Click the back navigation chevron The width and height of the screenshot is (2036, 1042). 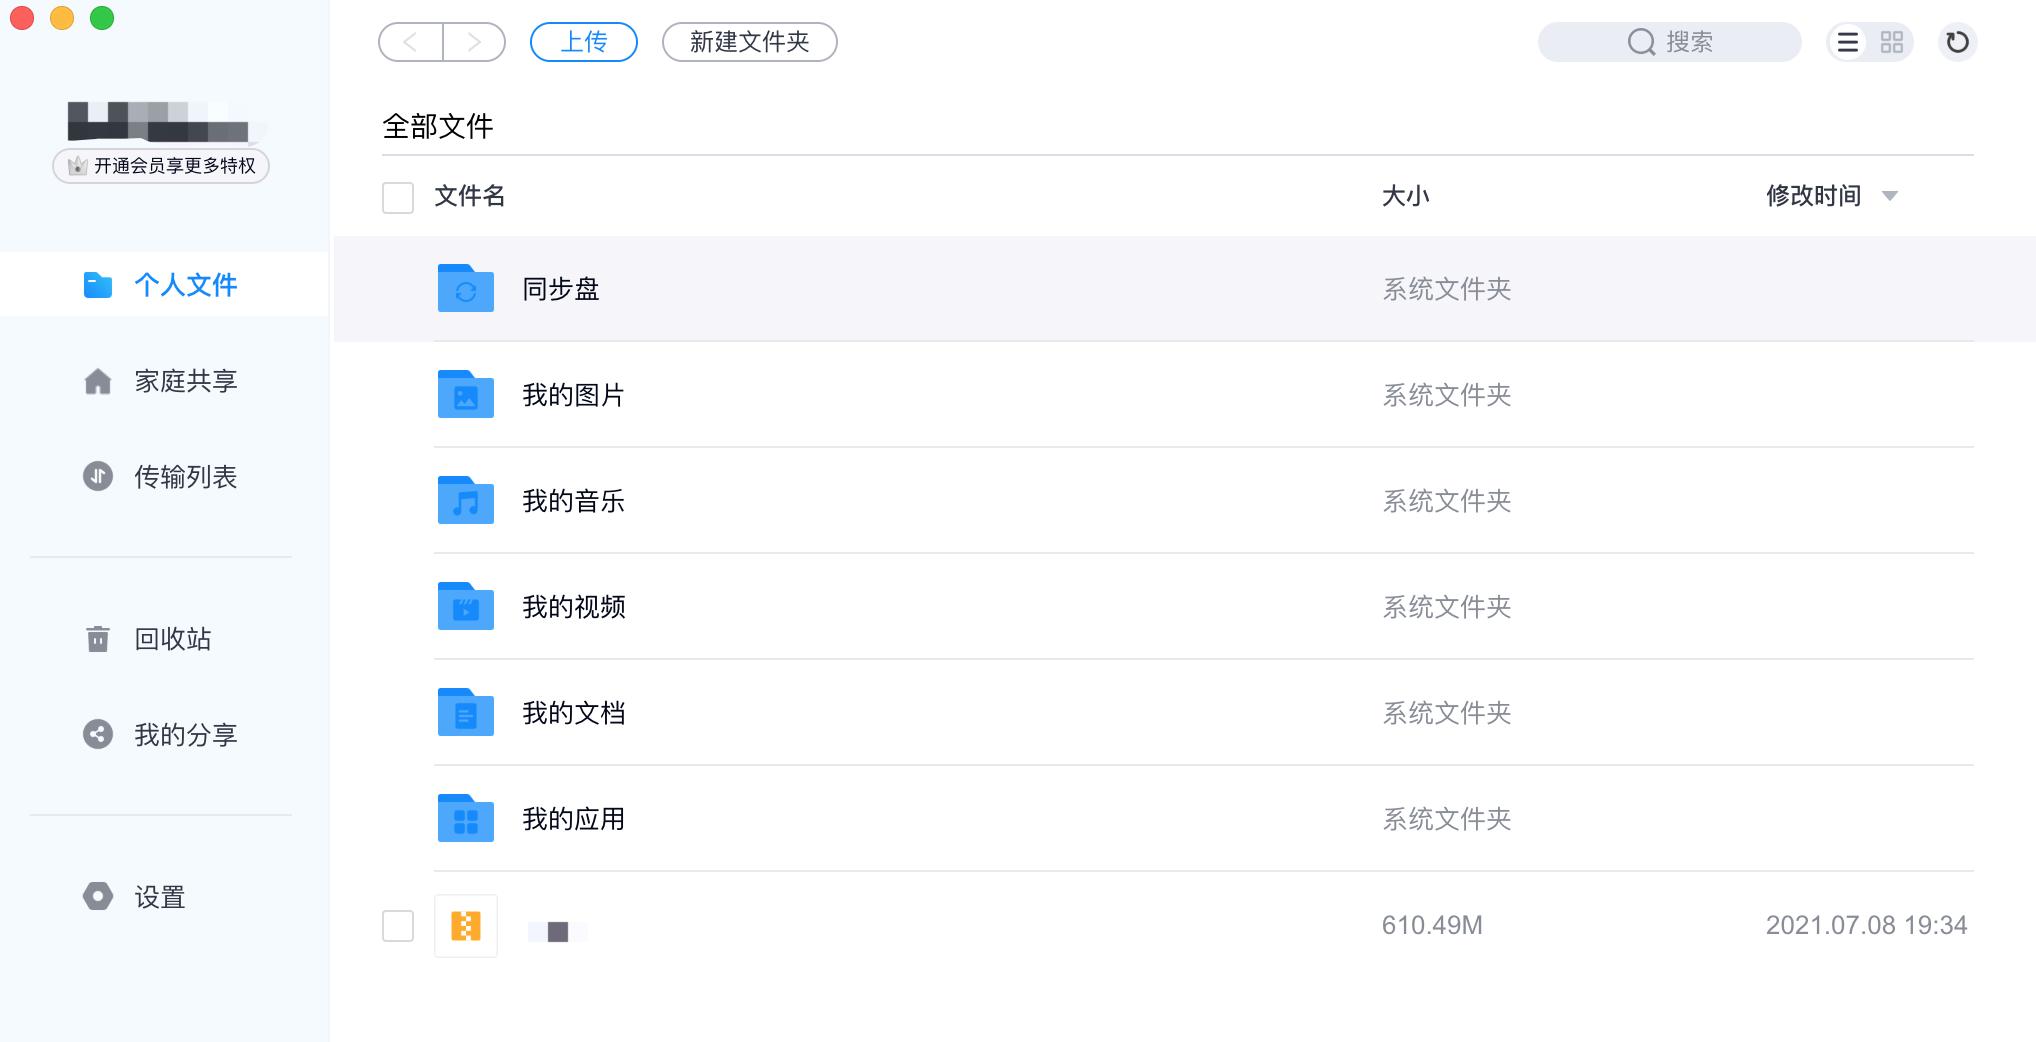tap(409, 42)
